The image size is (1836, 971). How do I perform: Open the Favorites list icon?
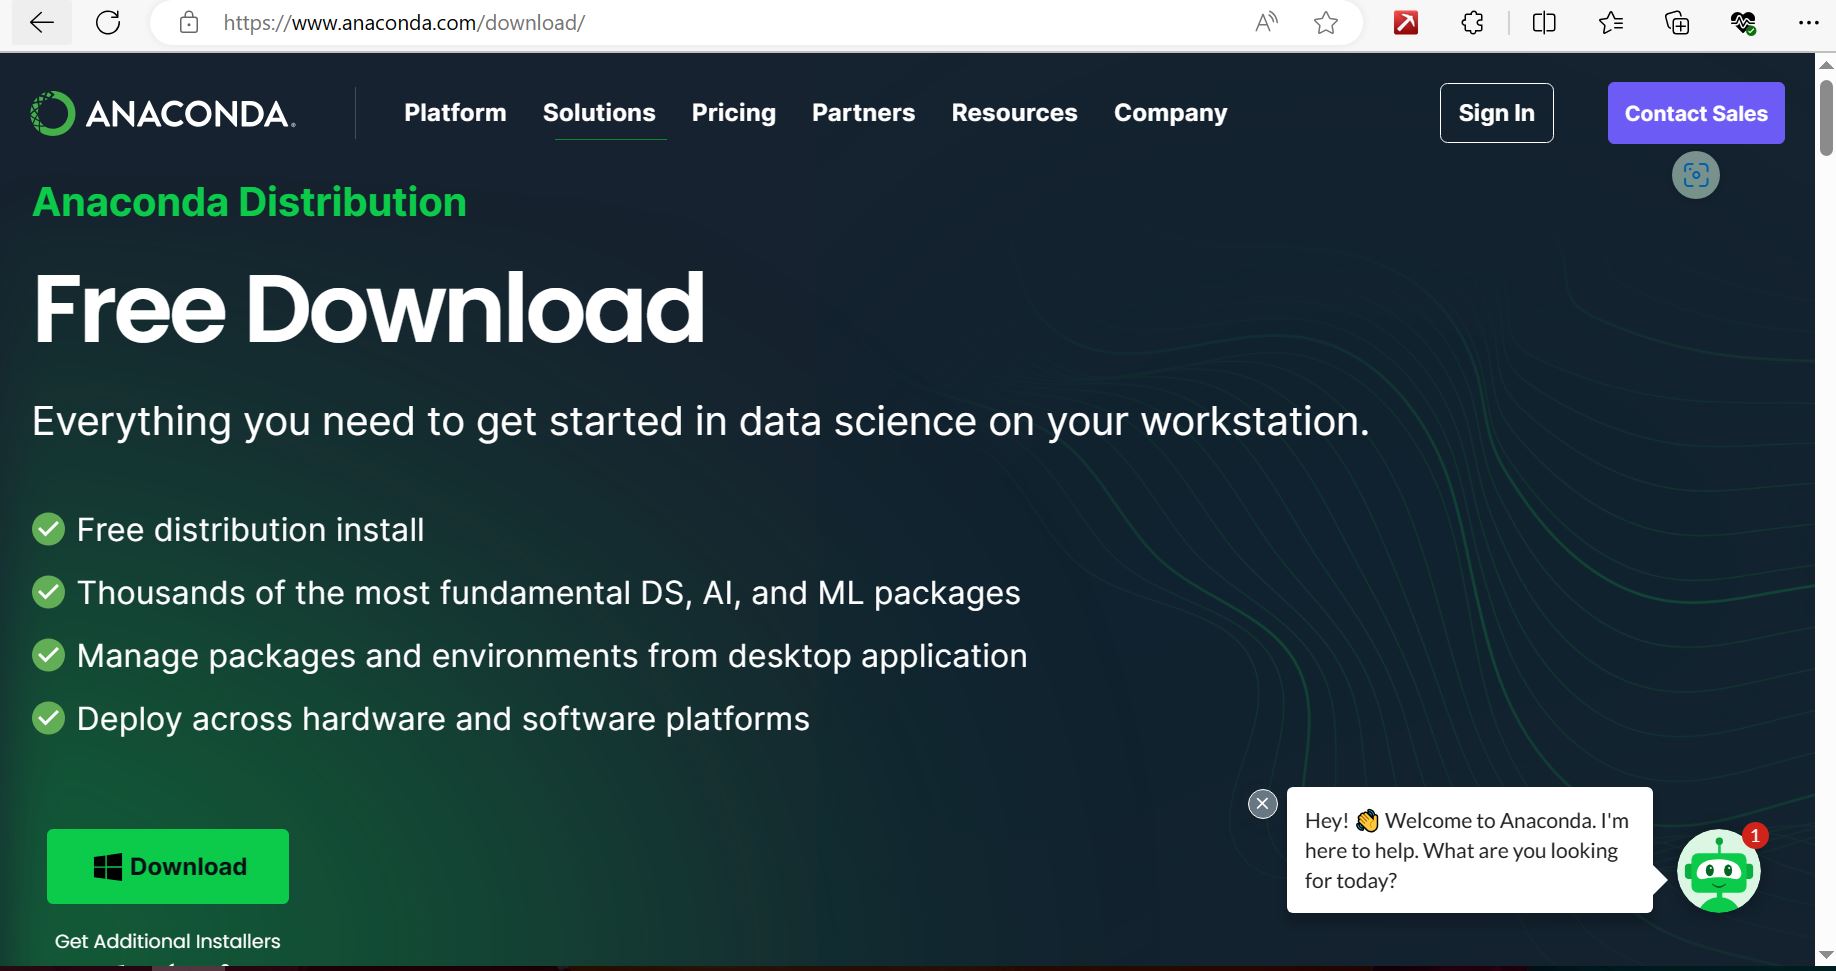click(1610, 23)
